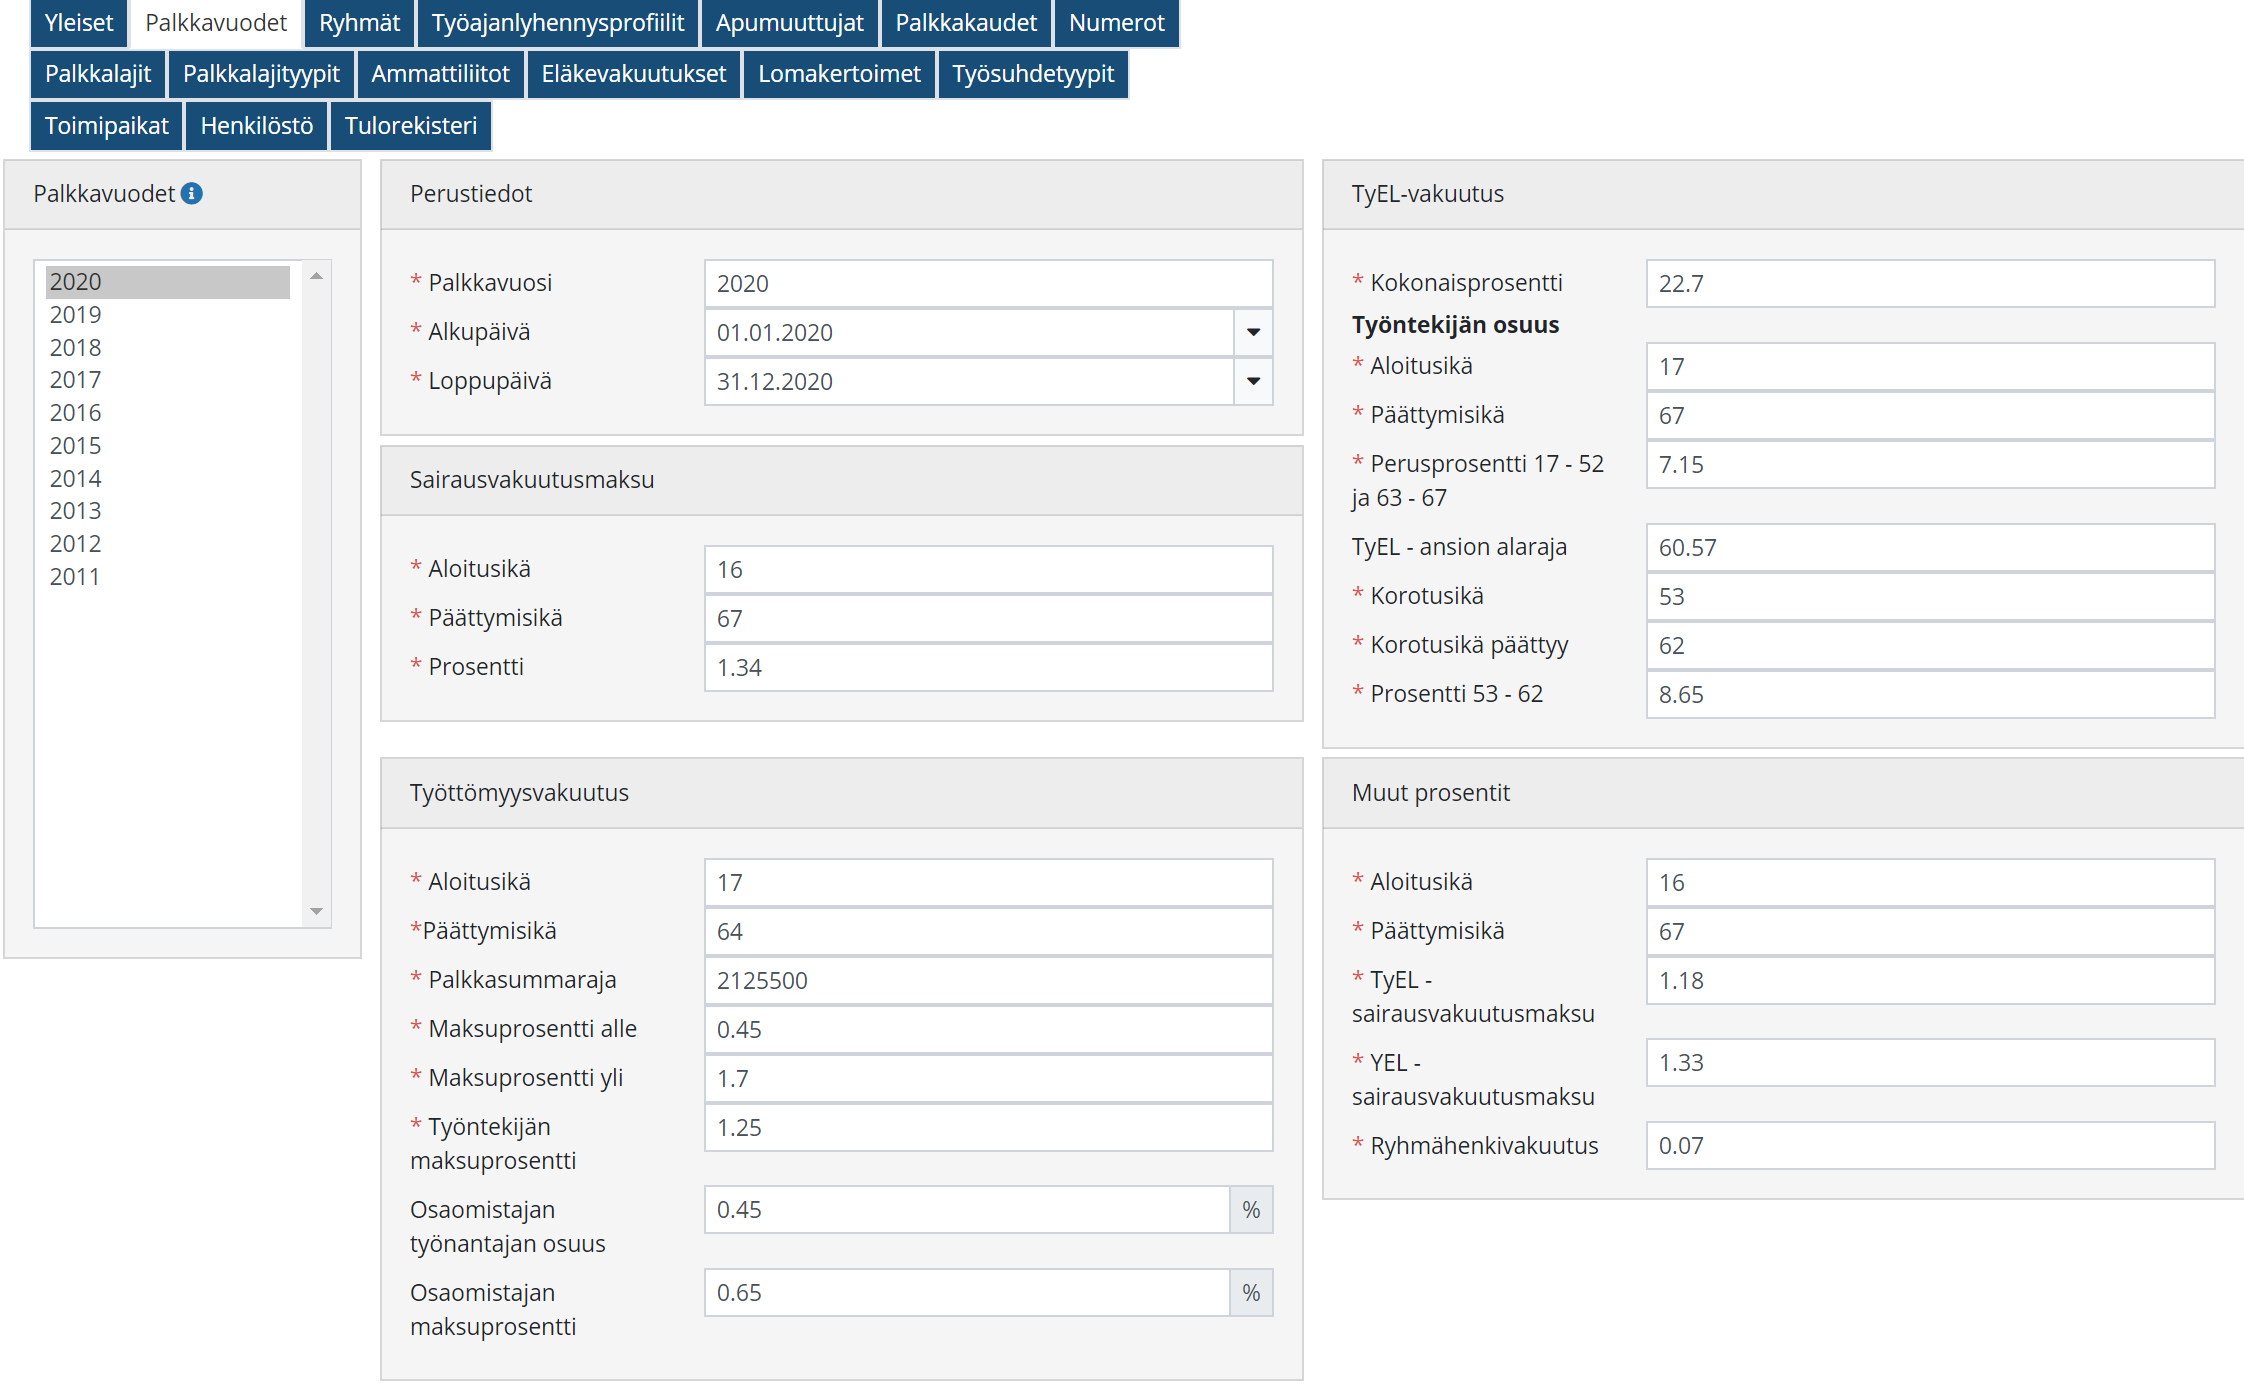Switch to the Yleiset tab
Image resolution: width=2244 pixels, height=1385 pixels.
coord(79,23)
